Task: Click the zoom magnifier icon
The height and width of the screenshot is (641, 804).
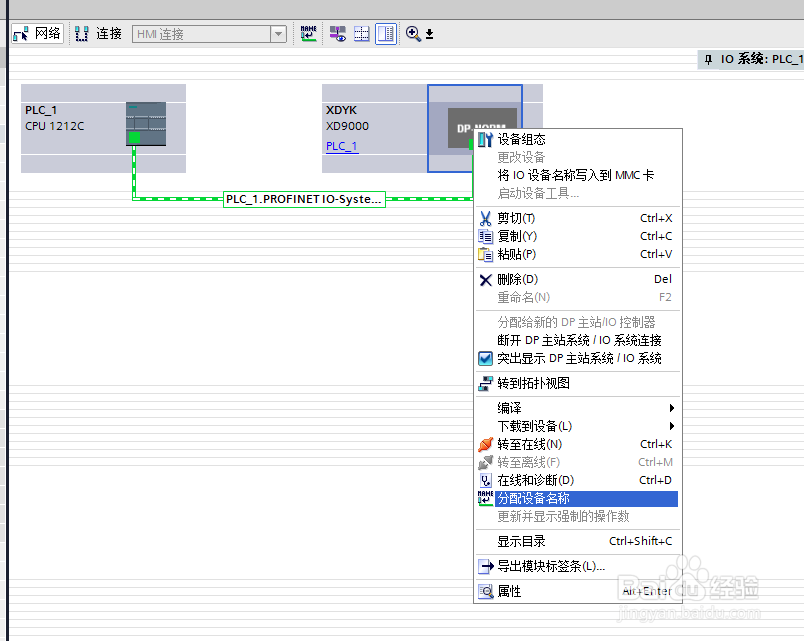Action: [413, 34]
